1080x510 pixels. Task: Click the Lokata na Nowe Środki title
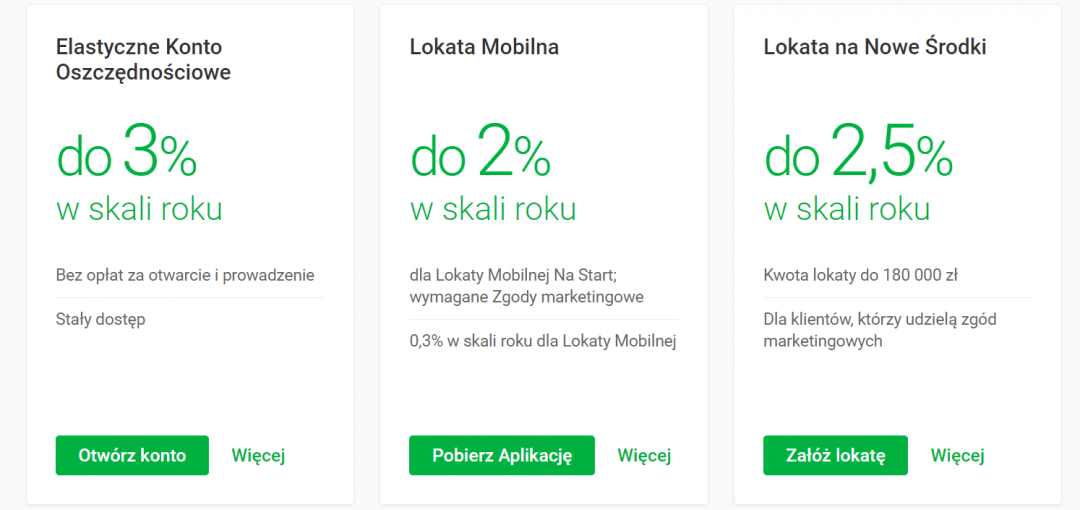(874, 47)
